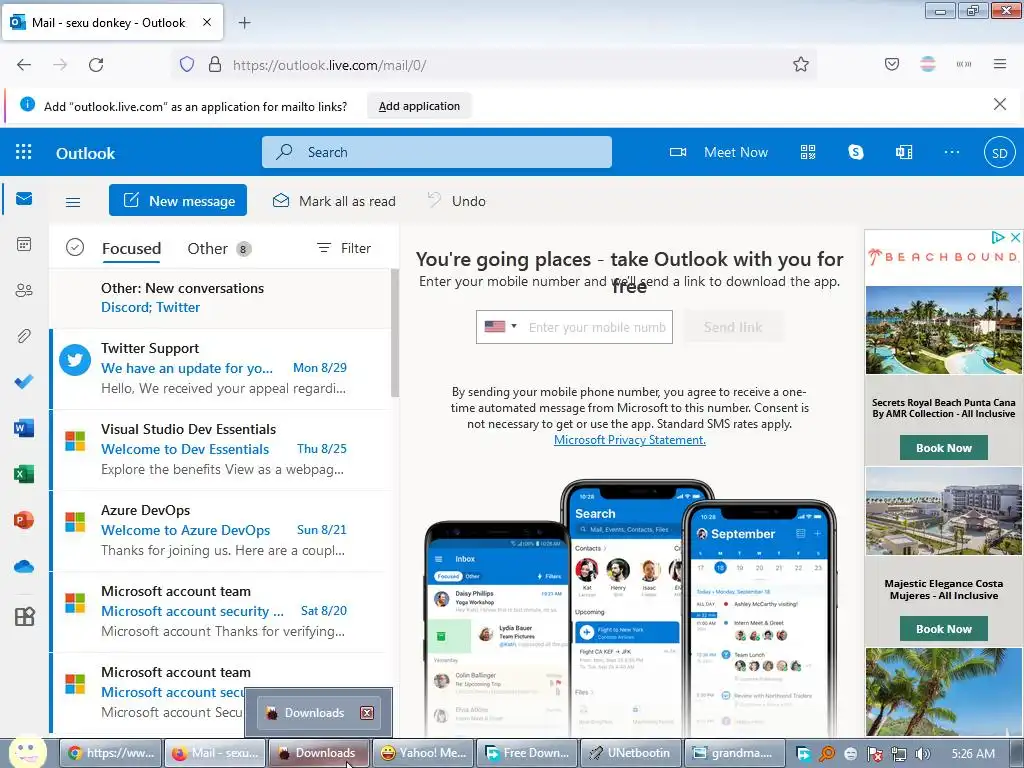Open the Downloads taskbar button
This screenshot has height=768, width=1024.
[319, 753]
